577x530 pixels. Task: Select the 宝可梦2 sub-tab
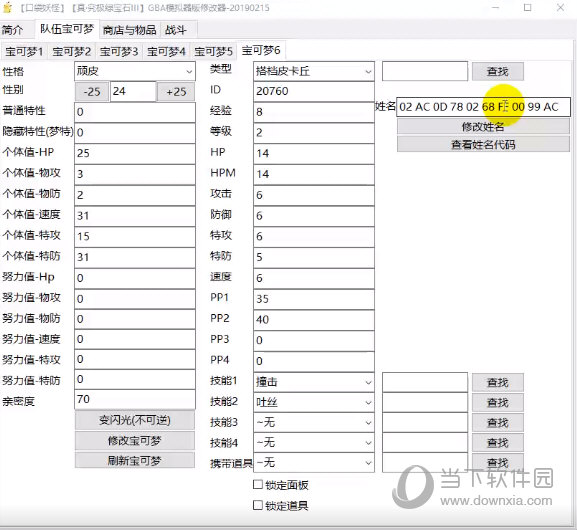tap(71, 51)
